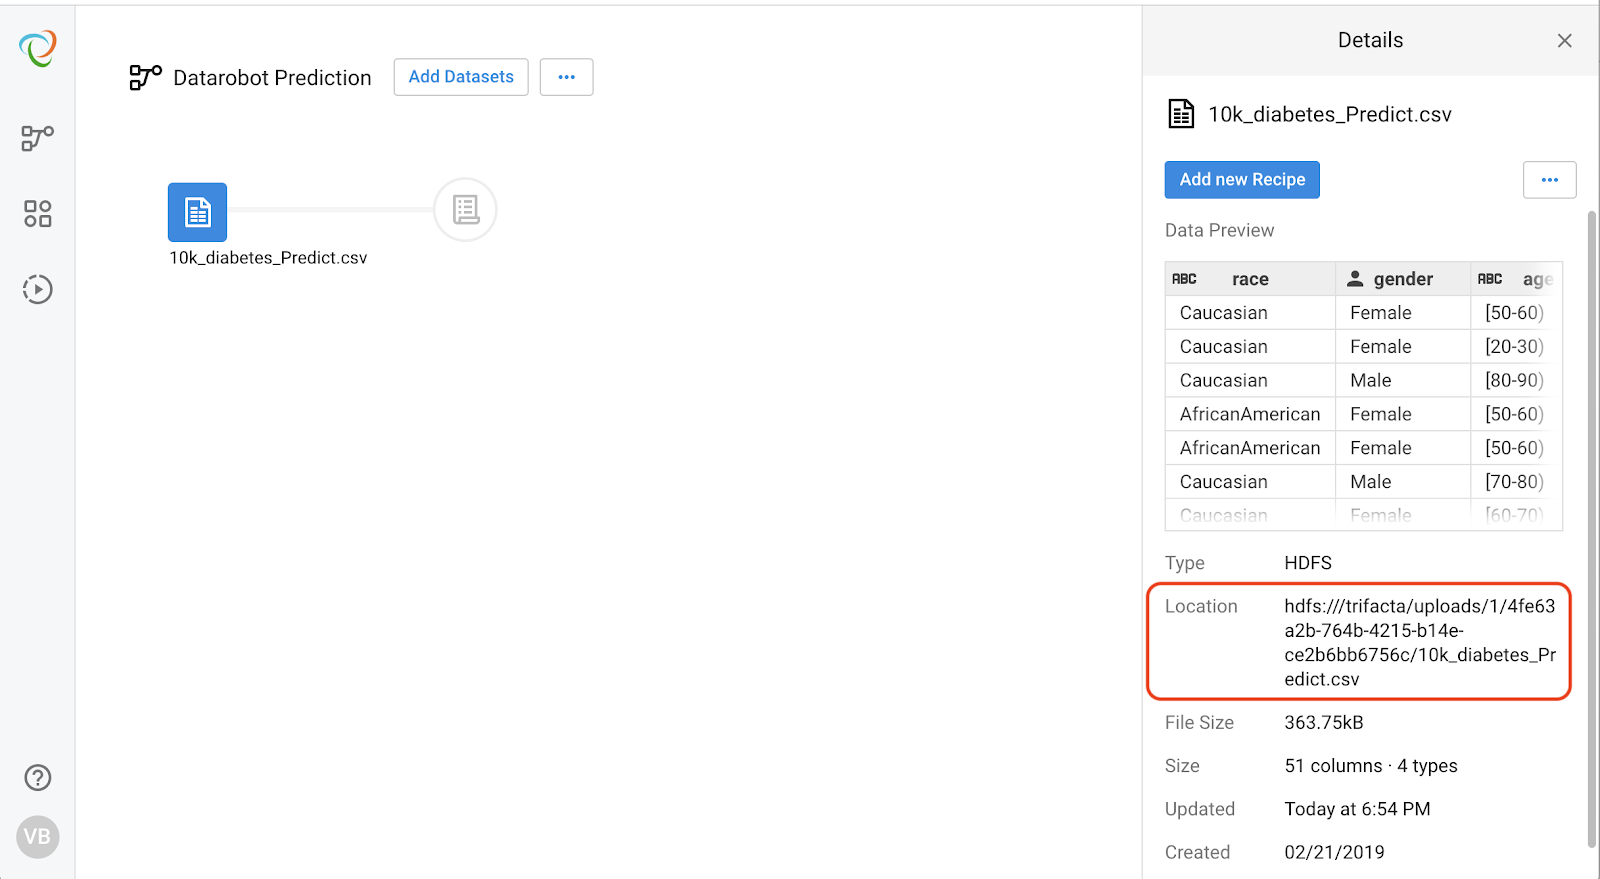Click the 51 columns · 4 types value
Viewport: 1600px width, 879px height.
tap(1371, 766)
